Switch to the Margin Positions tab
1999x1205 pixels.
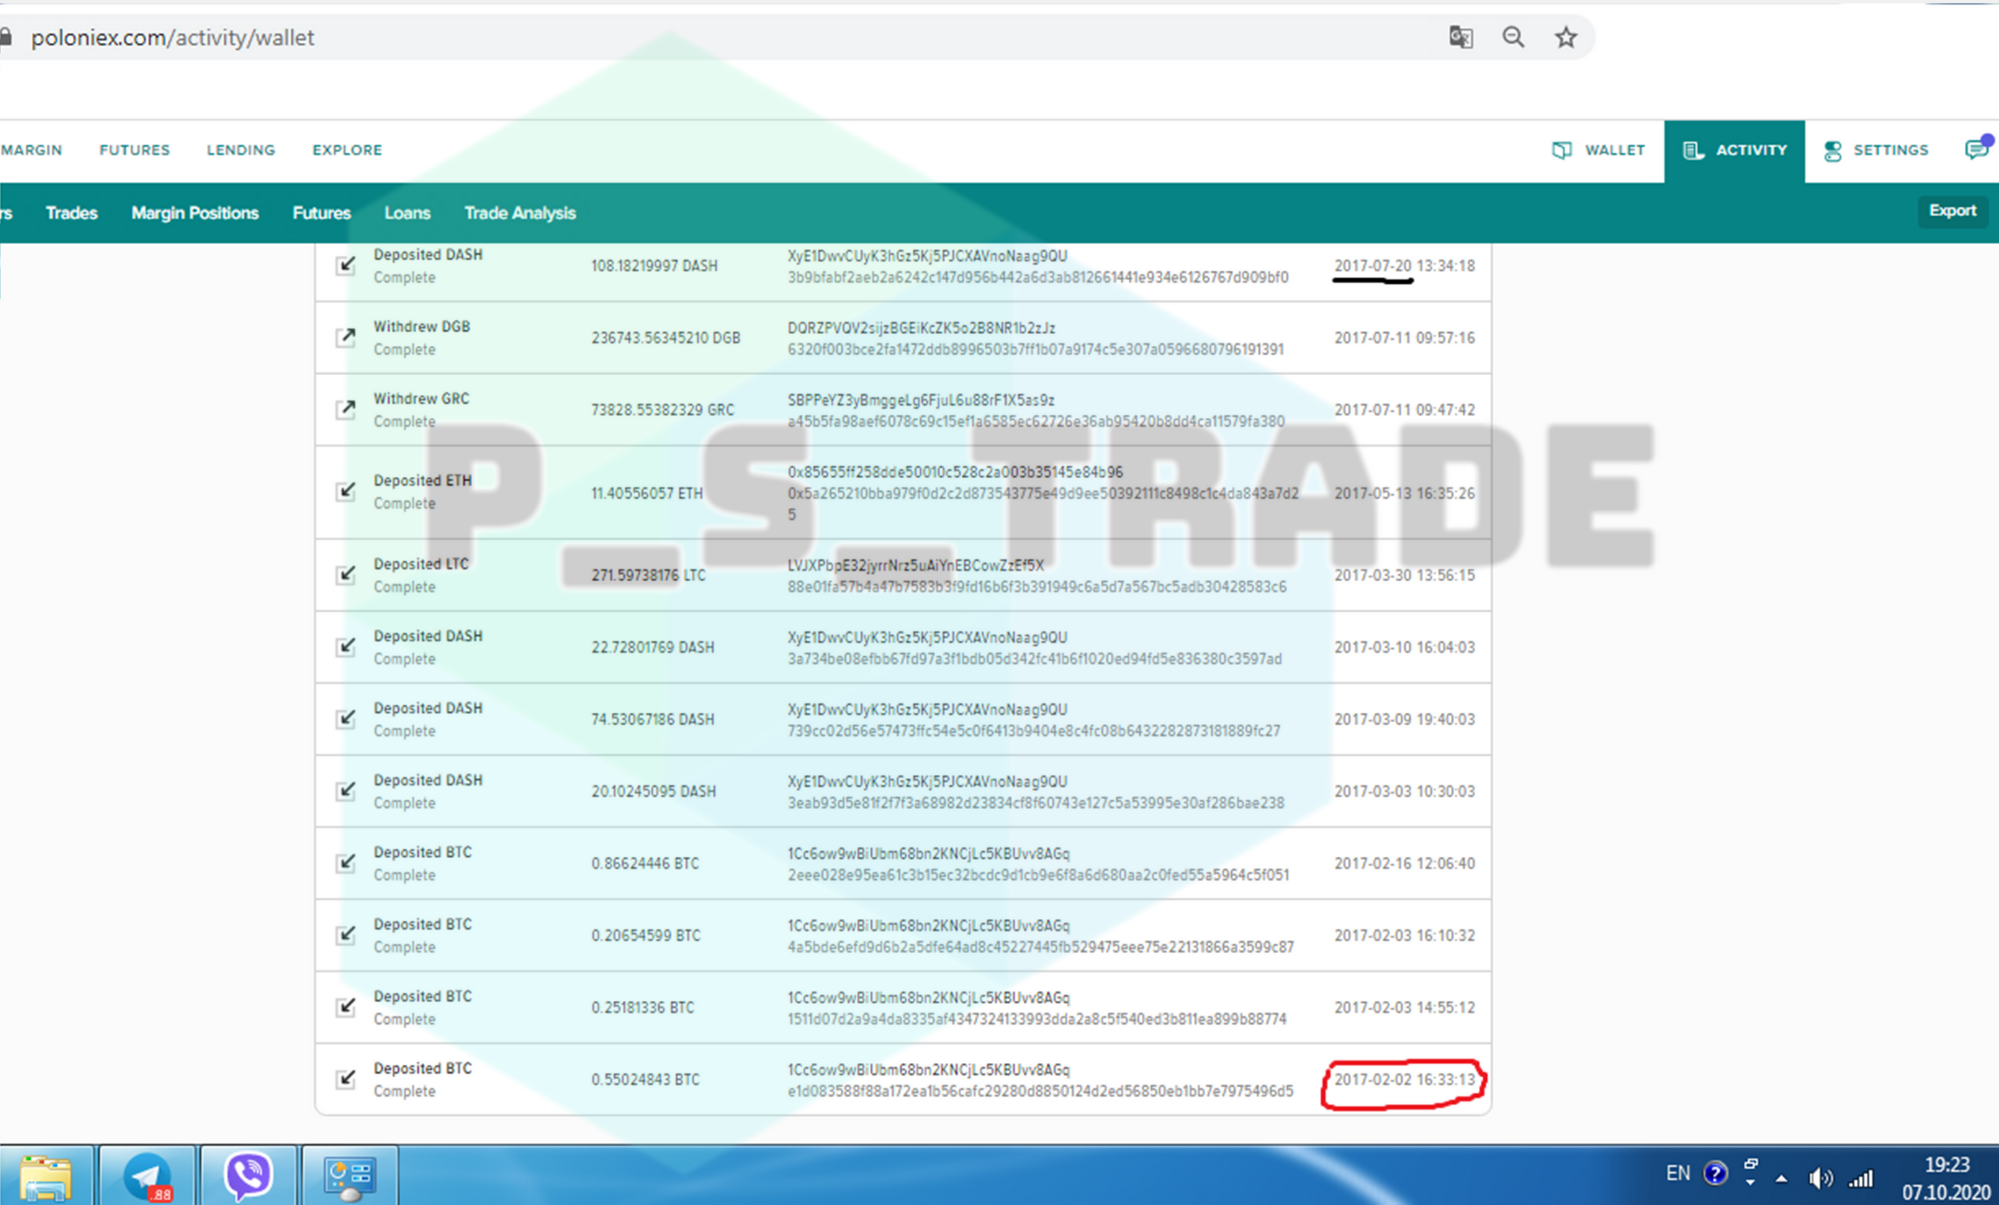tap(195, 213)
